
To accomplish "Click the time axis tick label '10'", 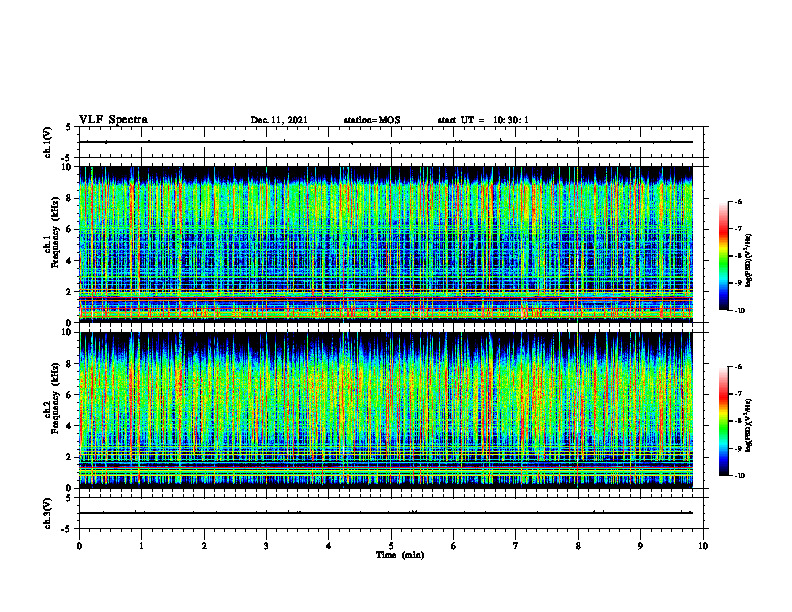I will pos(703,546).
